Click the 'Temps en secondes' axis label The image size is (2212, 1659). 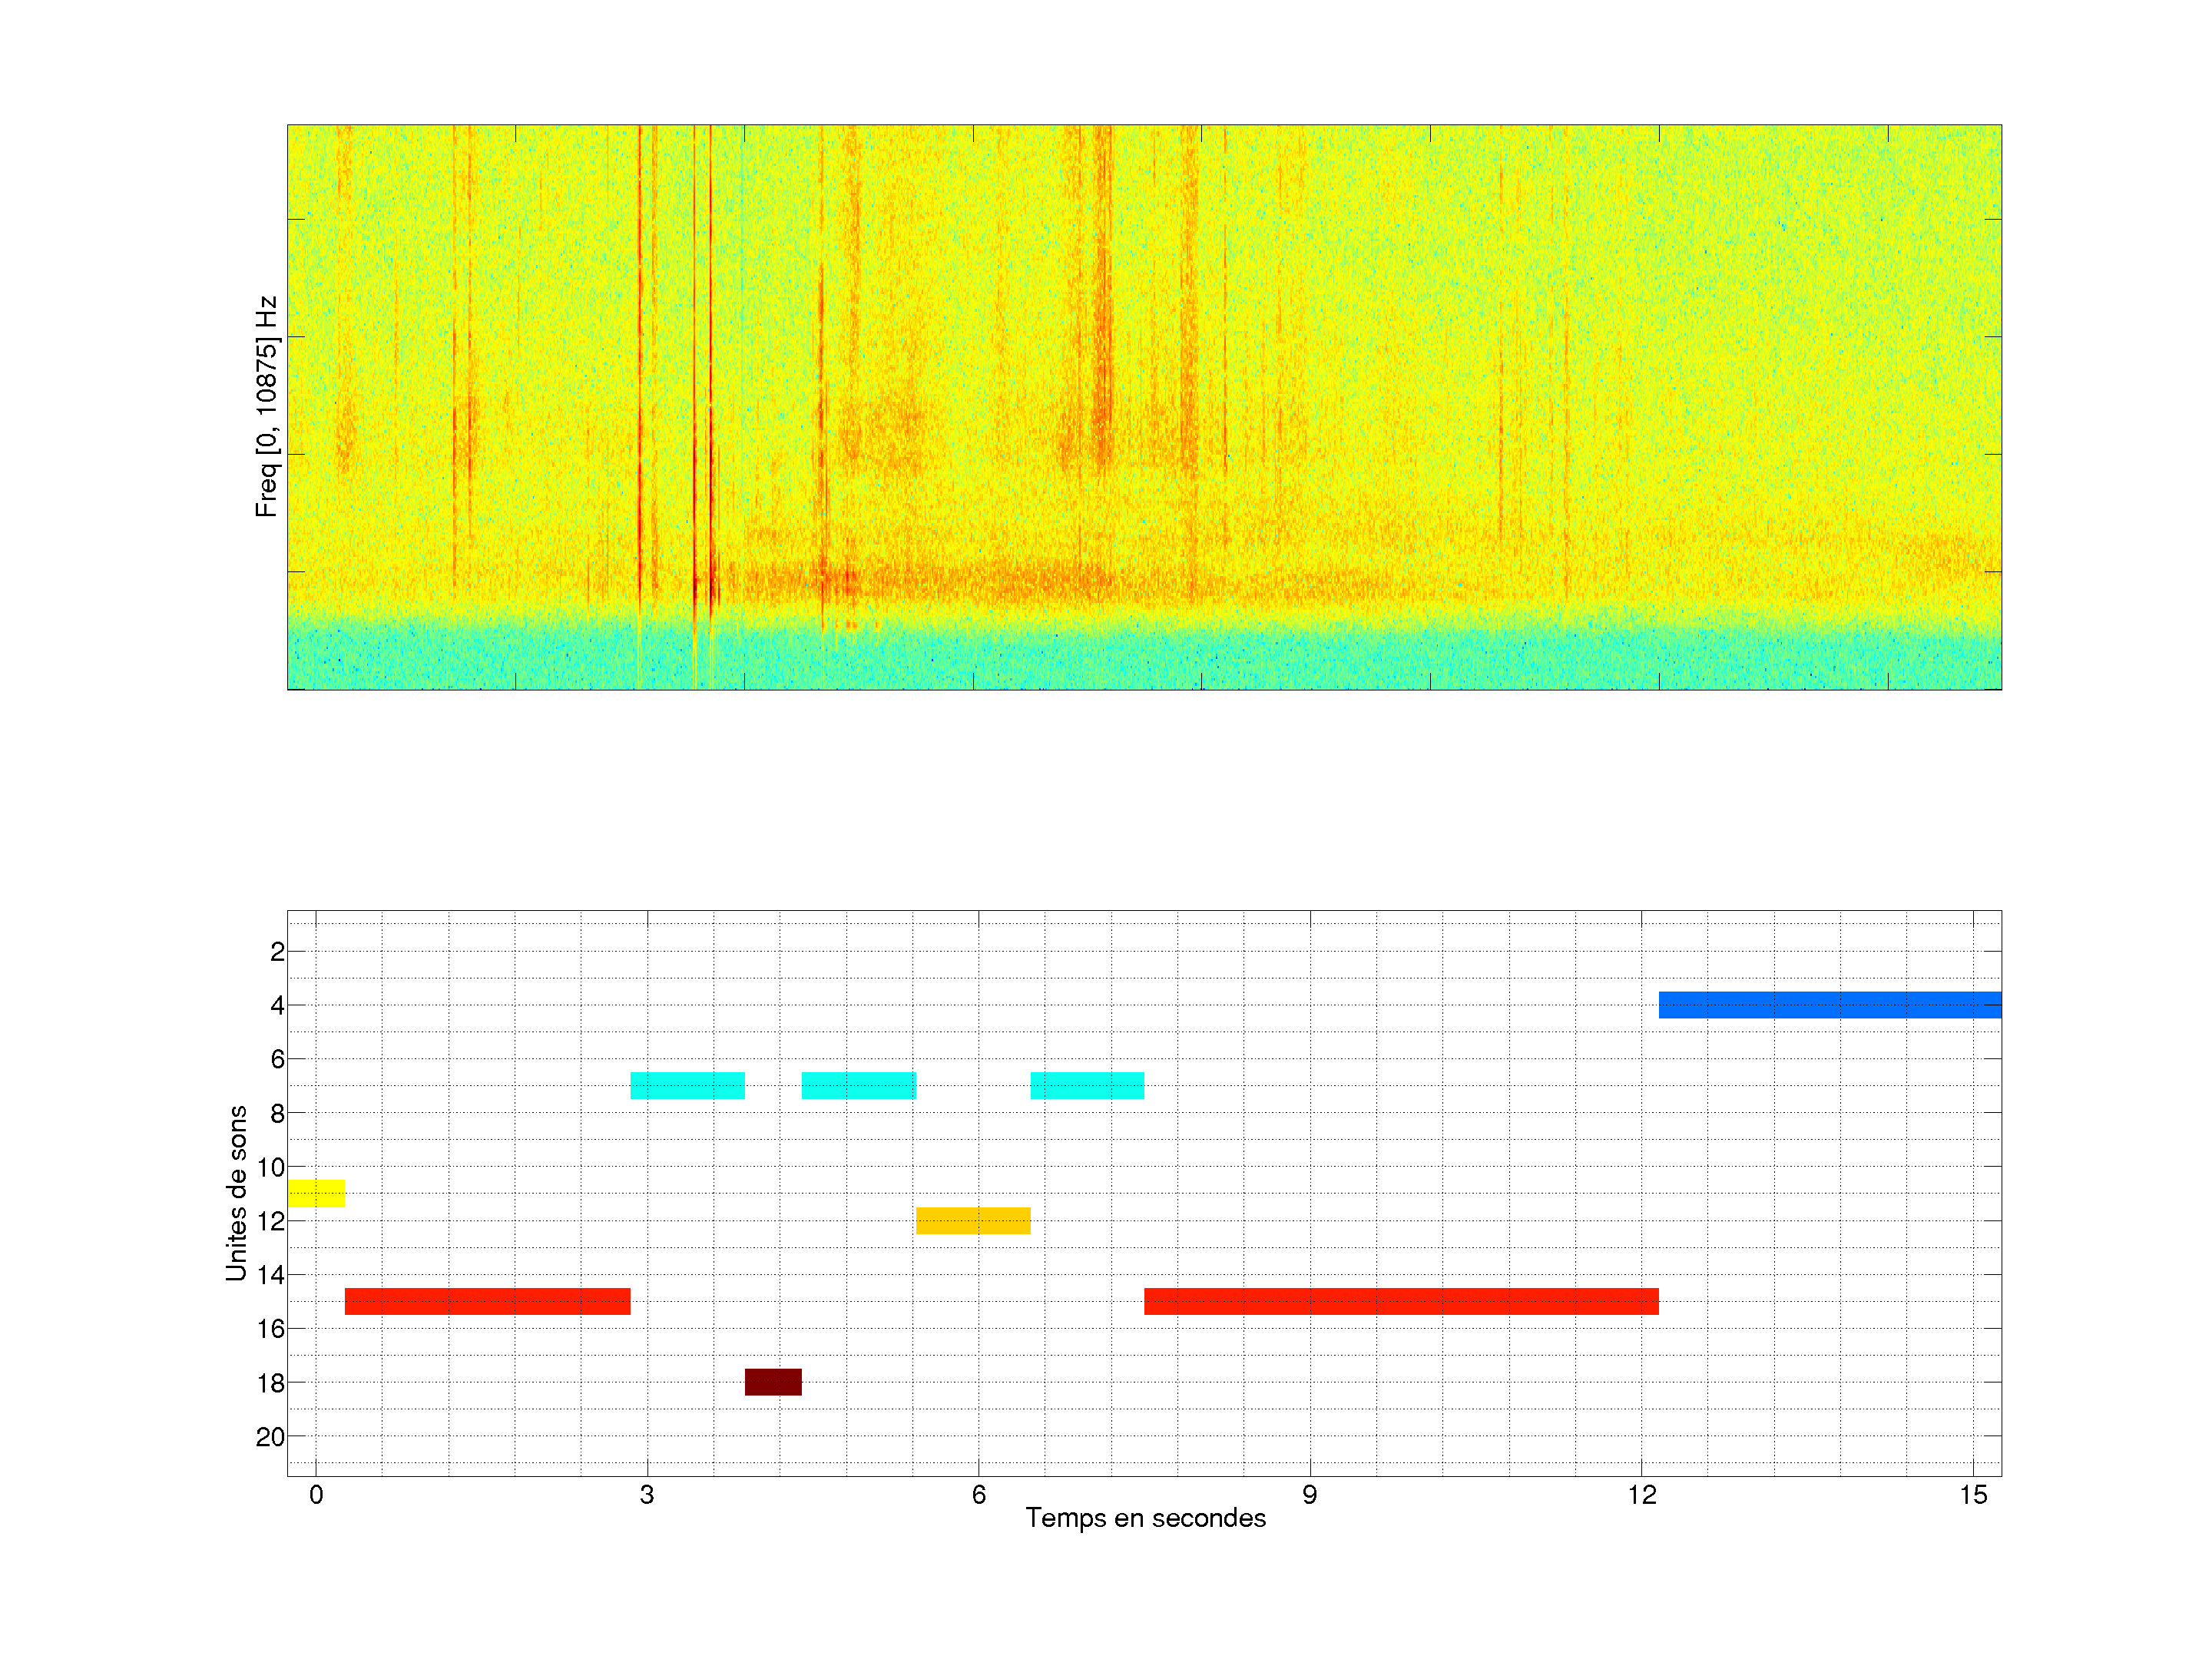click(x=1145, y=1519)
